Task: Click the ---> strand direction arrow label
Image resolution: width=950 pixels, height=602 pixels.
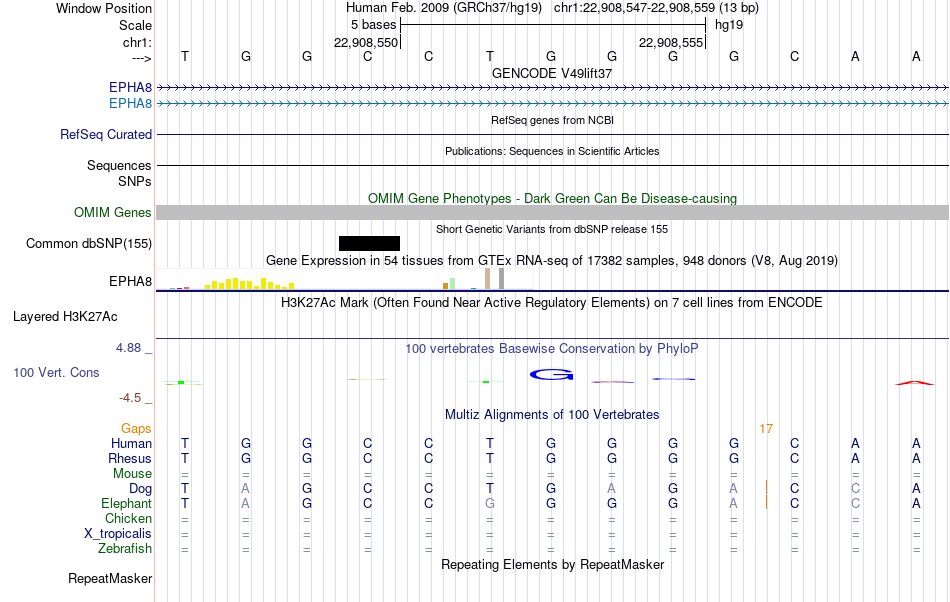Action: click(141, 58)
